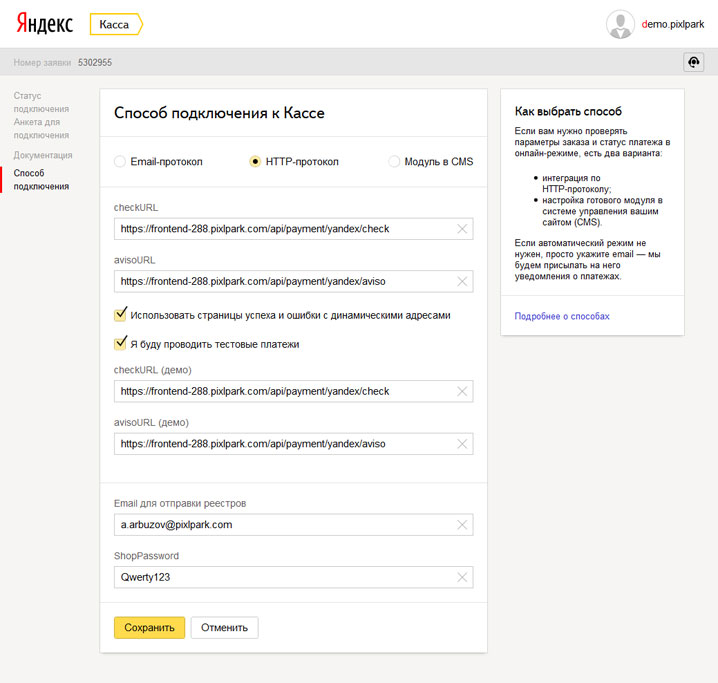Viewport: 718px width, 683px height.
Task: Clear the avisoURL field with its X icon
Action: [x=462, y=282]
